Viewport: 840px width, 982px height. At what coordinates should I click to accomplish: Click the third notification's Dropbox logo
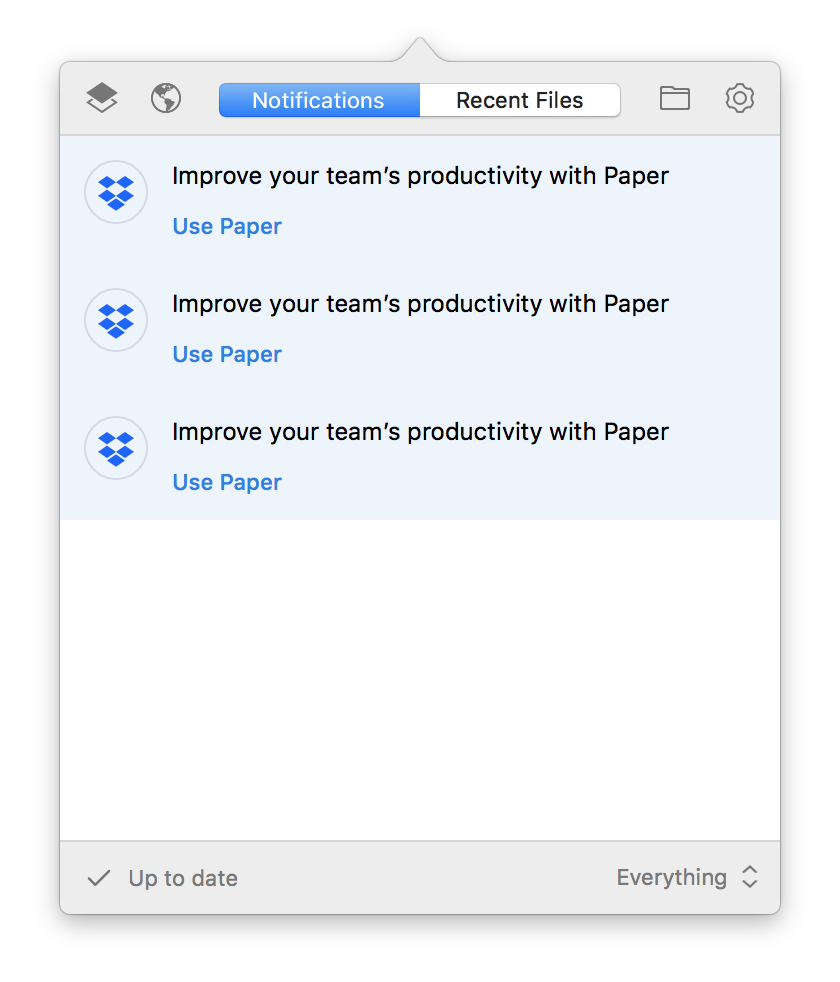coord(116,448)
